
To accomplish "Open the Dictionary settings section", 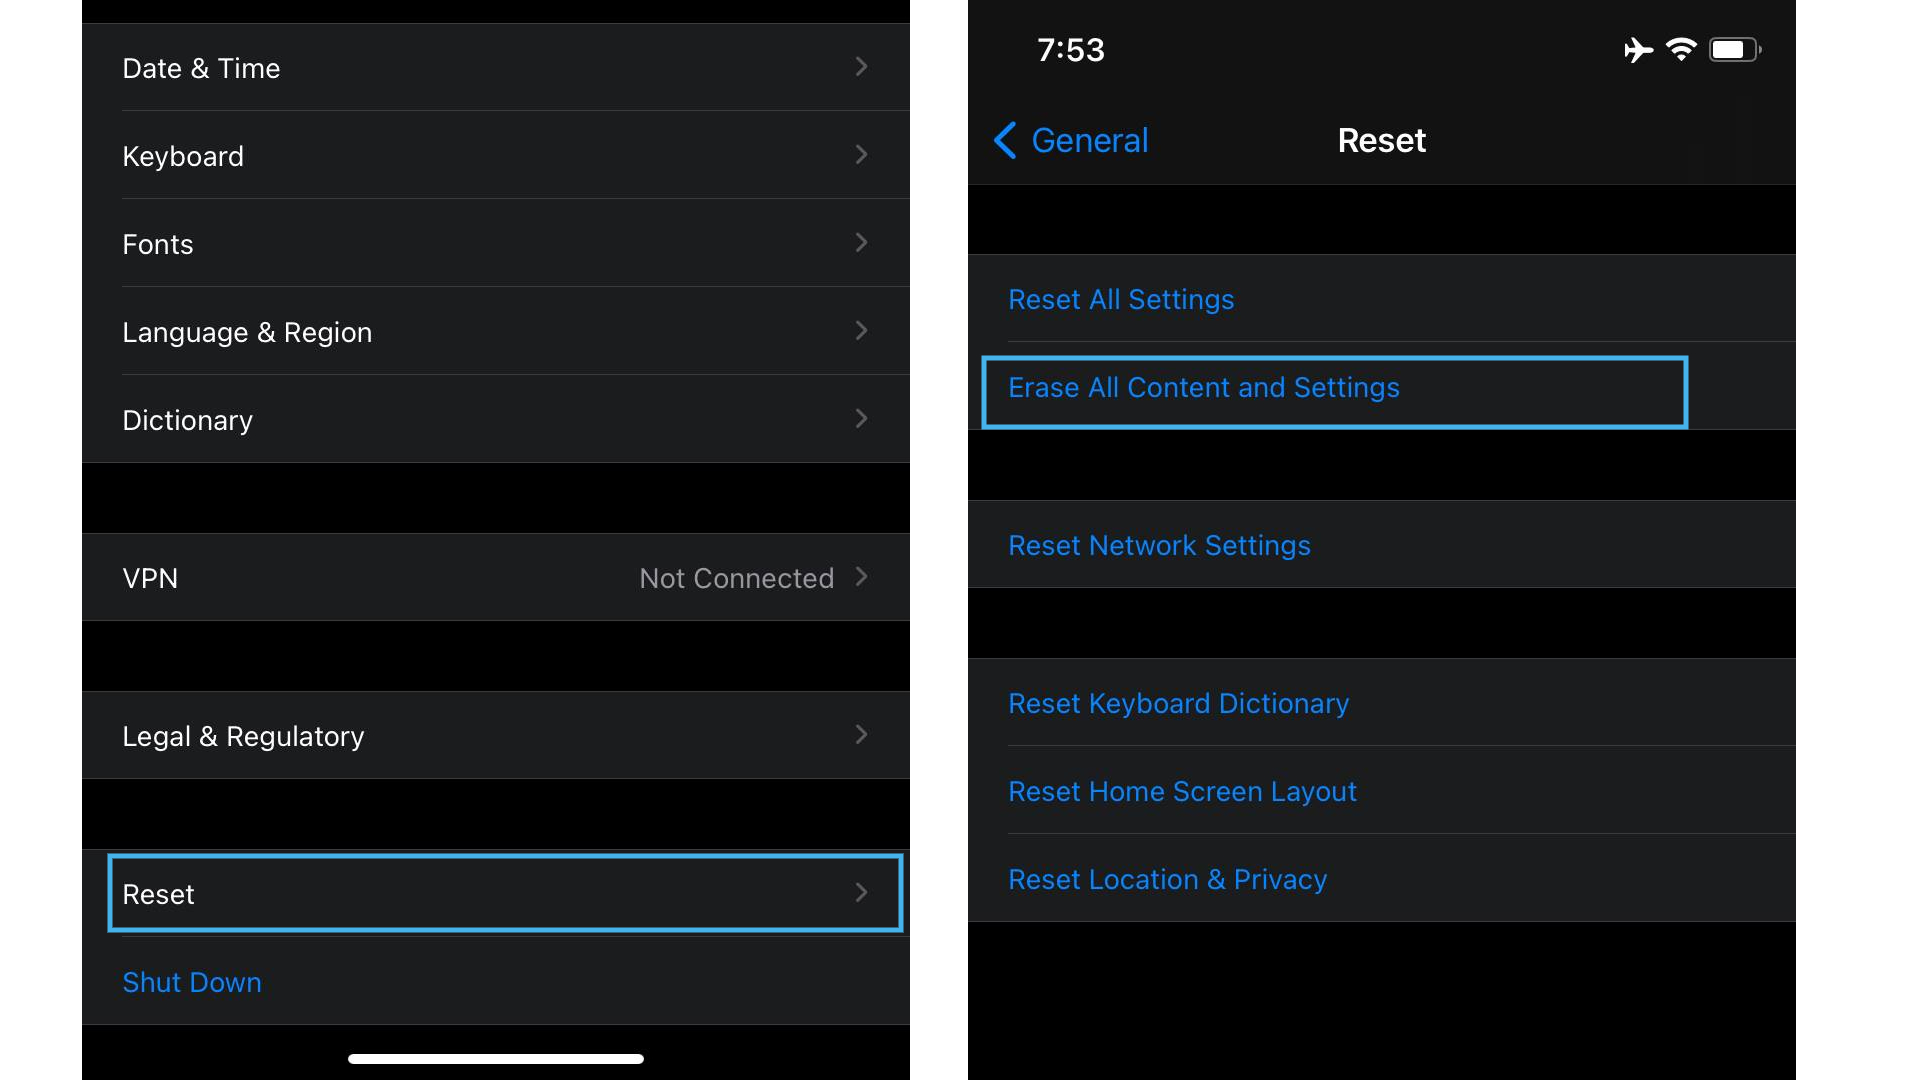I will [495, 419].
